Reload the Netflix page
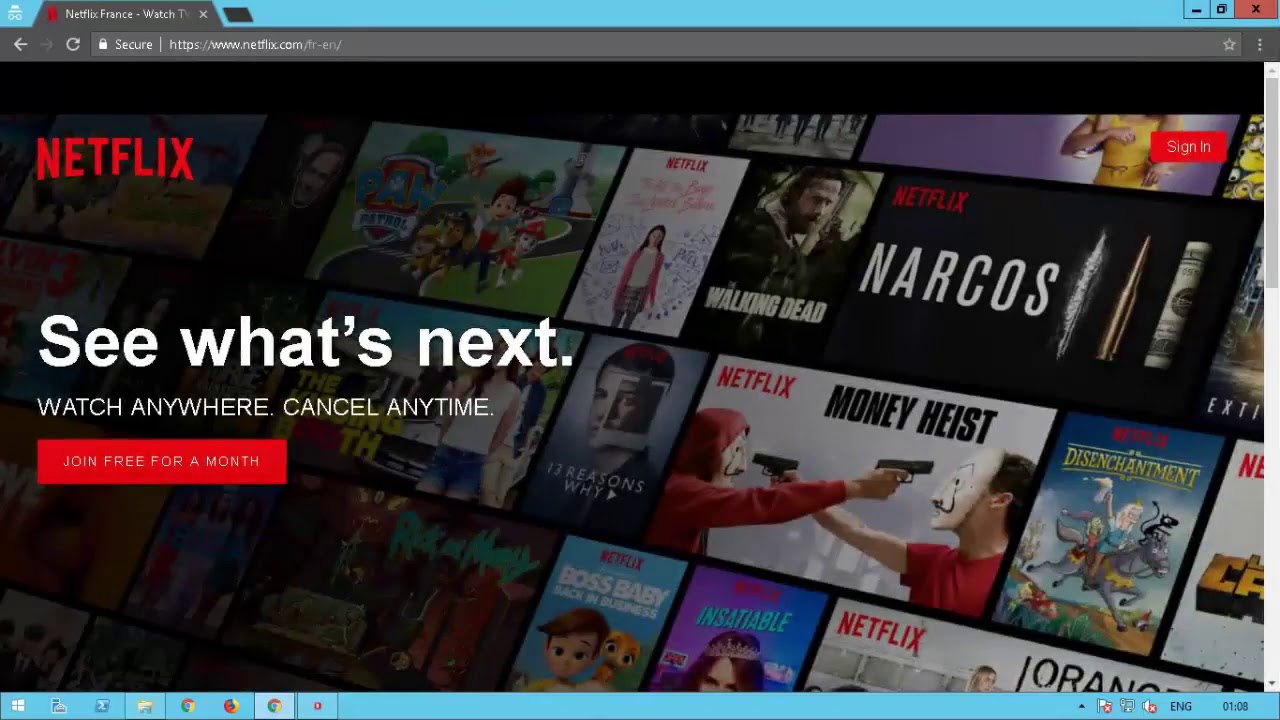This screenshot has width=1280, height=720. (73, 44)
